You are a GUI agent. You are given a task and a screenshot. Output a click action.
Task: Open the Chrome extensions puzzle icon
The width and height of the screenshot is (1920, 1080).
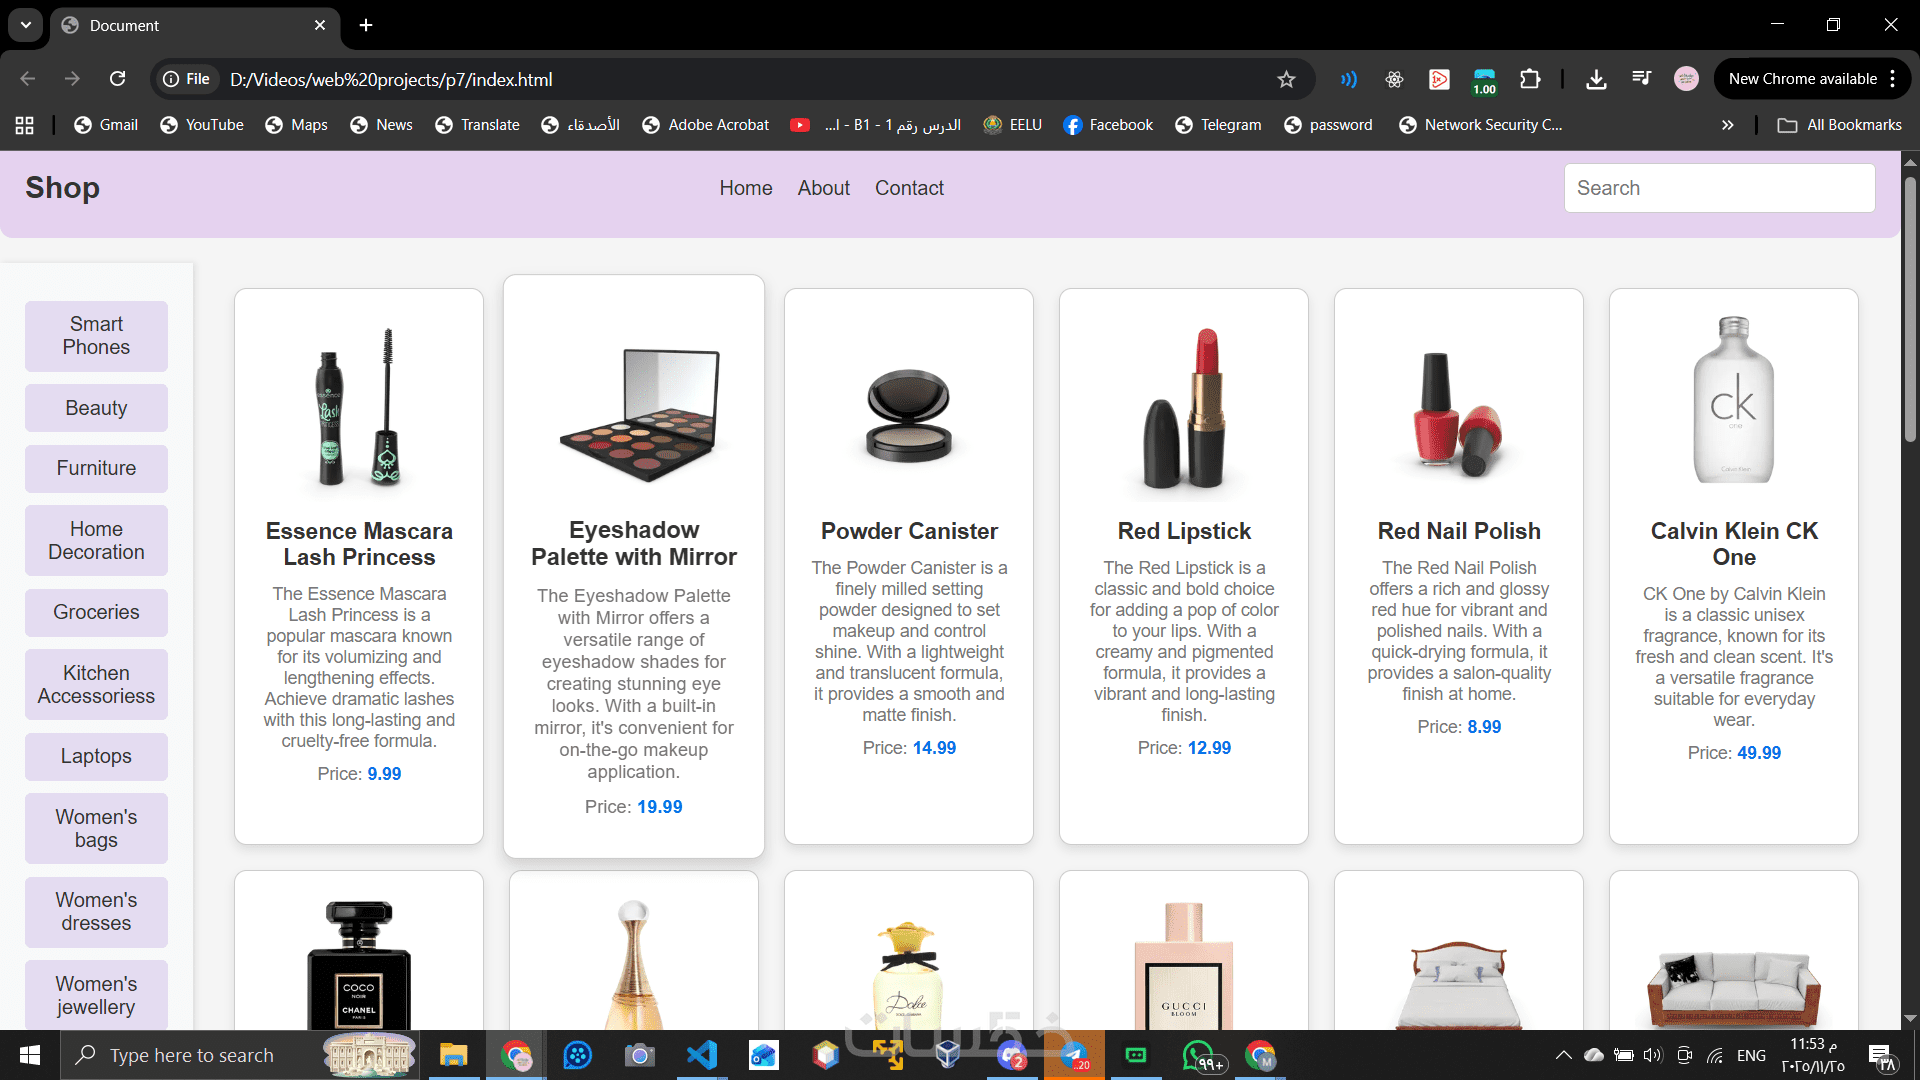[1530, 79]
